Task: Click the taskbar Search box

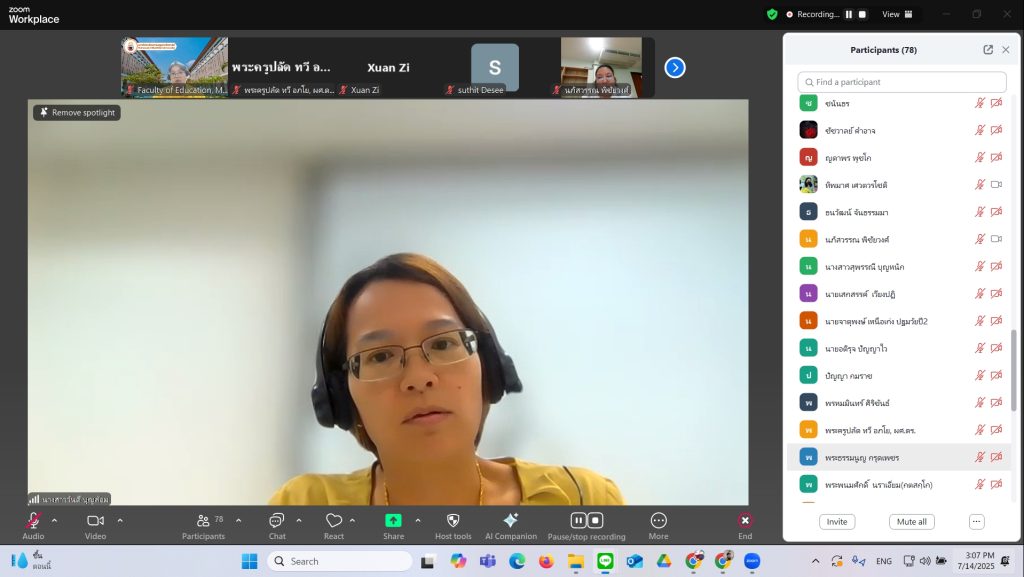Action: 340,561
